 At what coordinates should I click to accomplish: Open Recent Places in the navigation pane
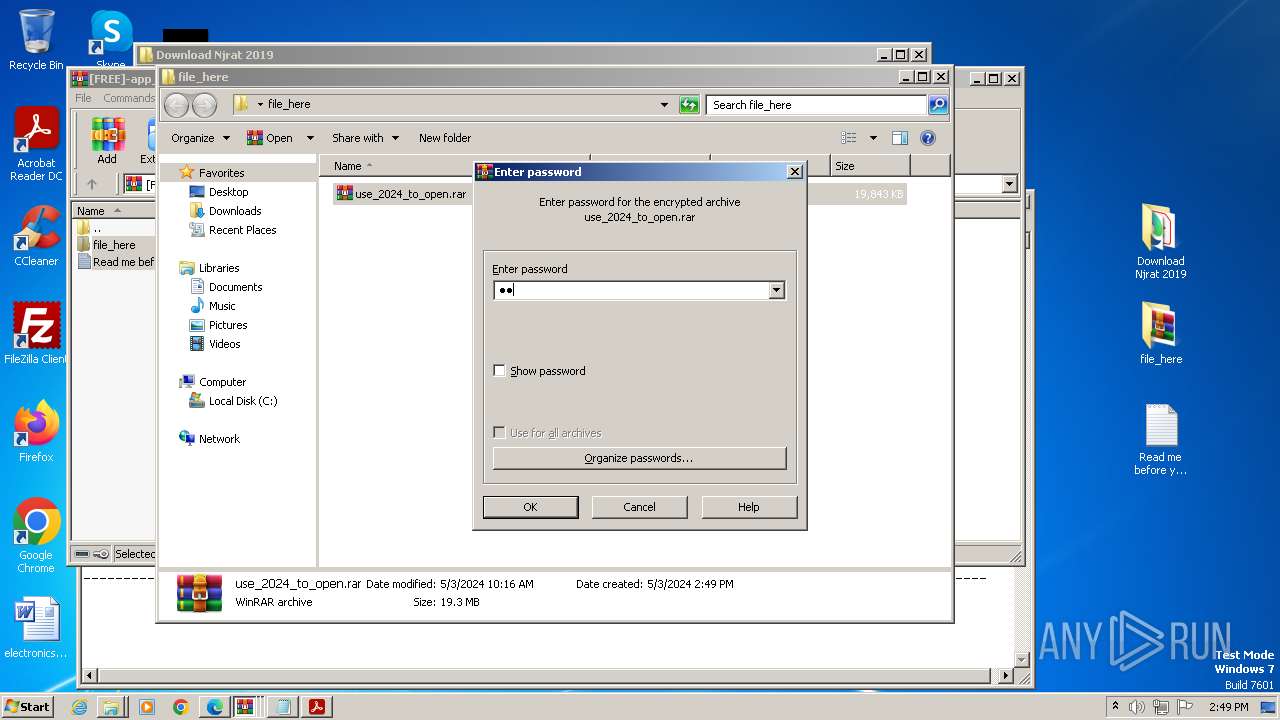pyautogui.click(x=242, y=230)
